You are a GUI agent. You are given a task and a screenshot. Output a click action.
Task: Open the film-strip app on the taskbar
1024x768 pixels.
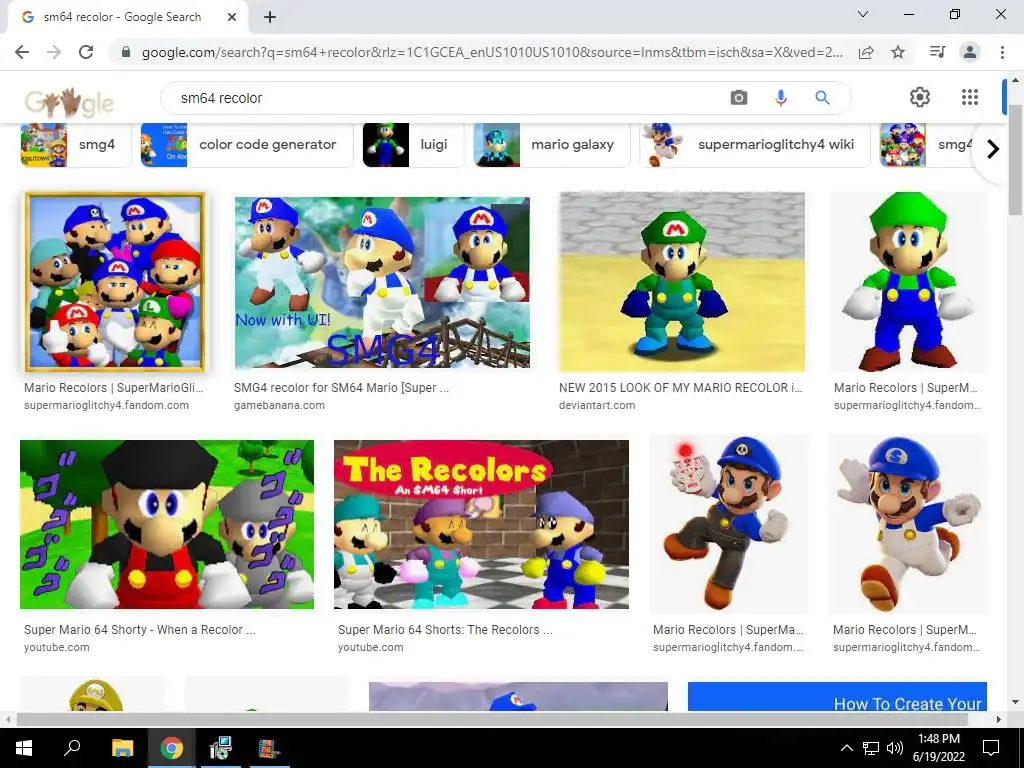[x=268, y=748]
